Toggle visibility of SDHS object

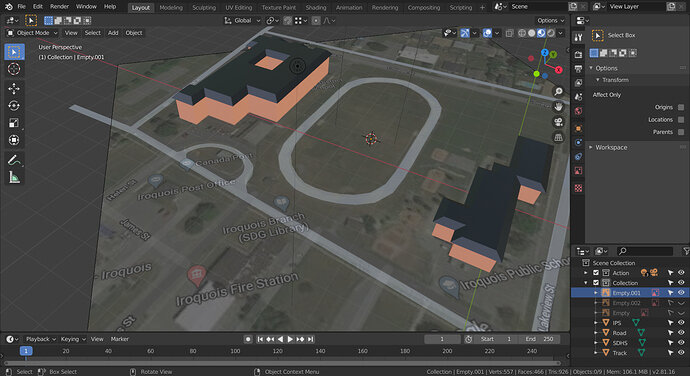point(681,343)
